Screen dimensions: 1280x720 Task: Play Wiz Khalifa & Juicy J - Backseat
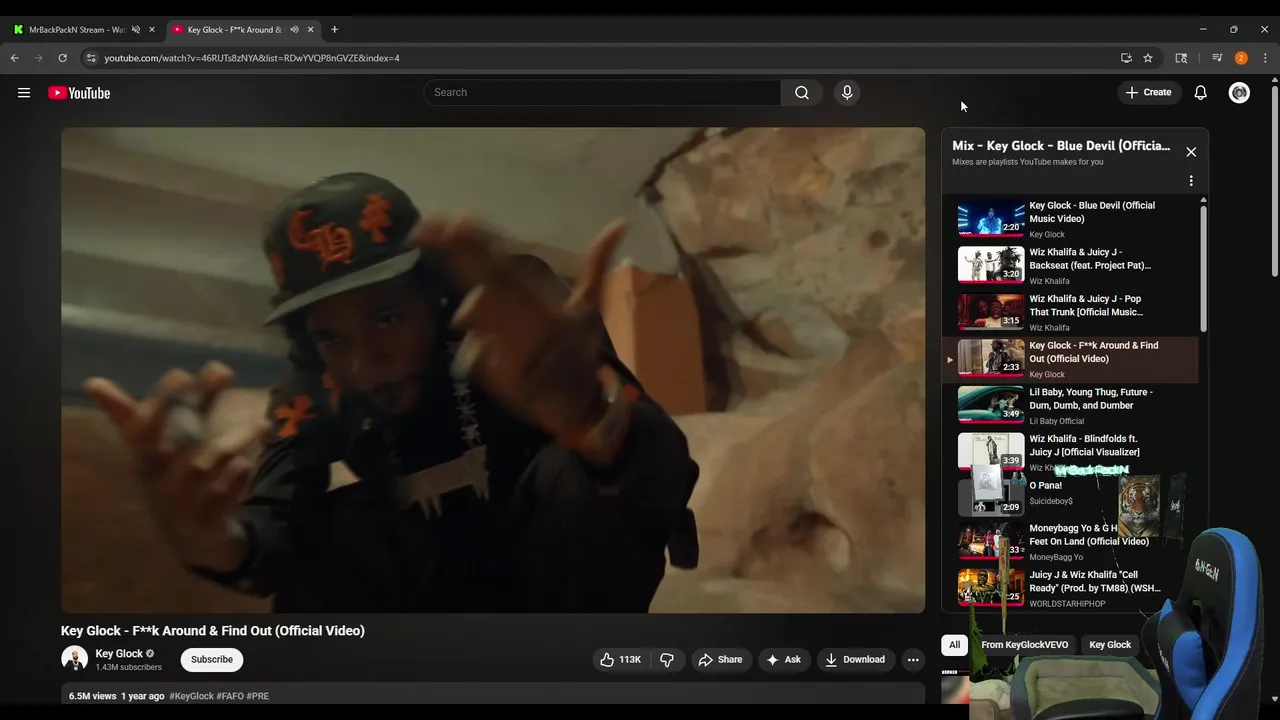pos(1070,266)
